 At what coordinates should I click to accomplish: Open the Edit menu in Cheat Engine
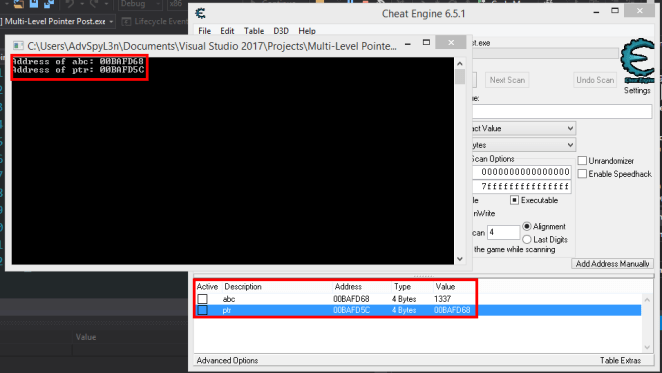pos(227,31)
